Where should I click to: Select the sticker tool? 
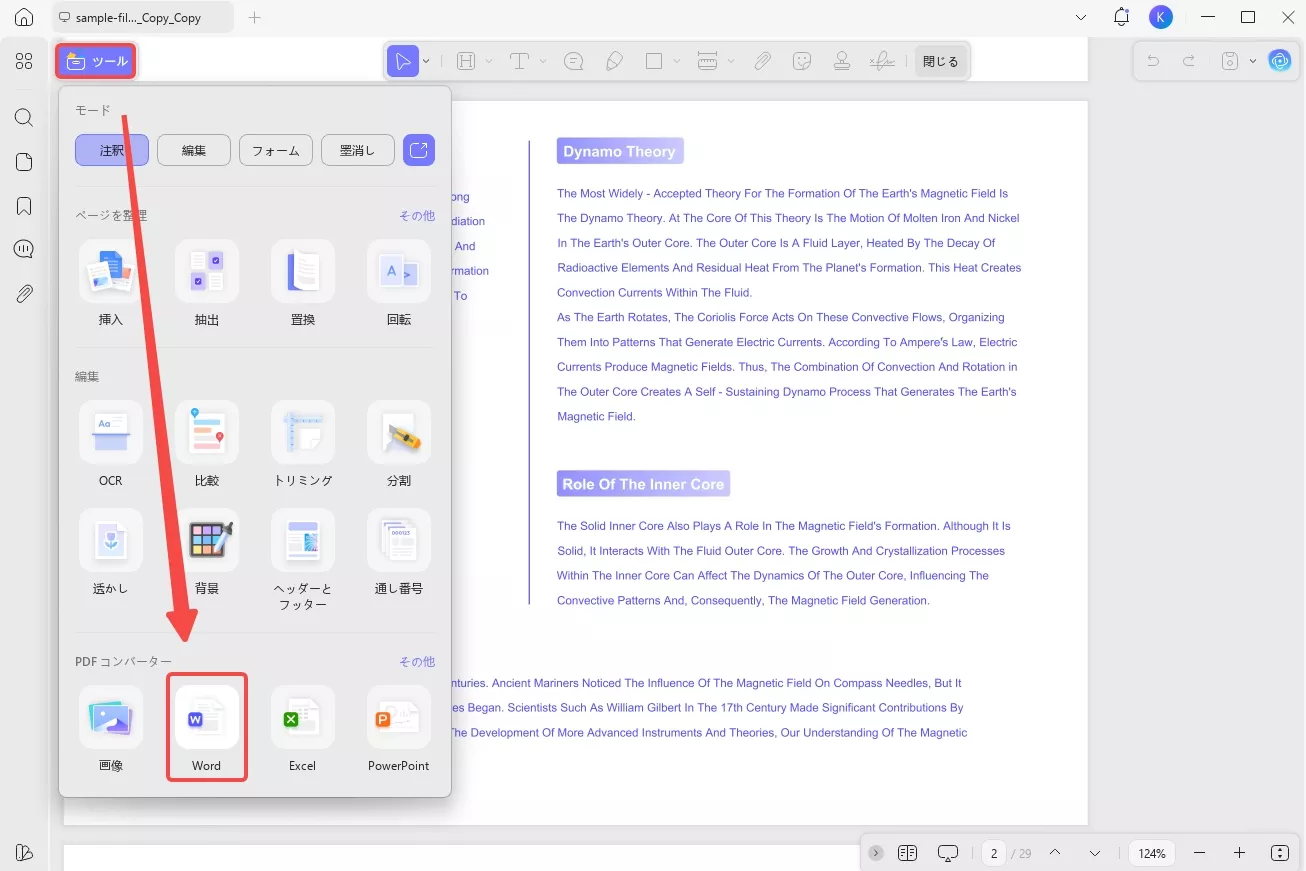point(801,61)
